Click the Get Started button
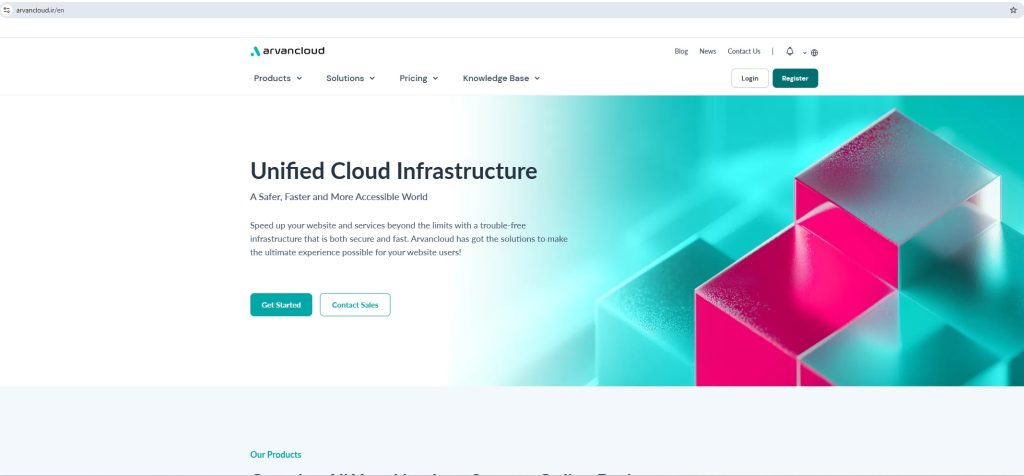Screen dimensions: 1024x476 281,305
